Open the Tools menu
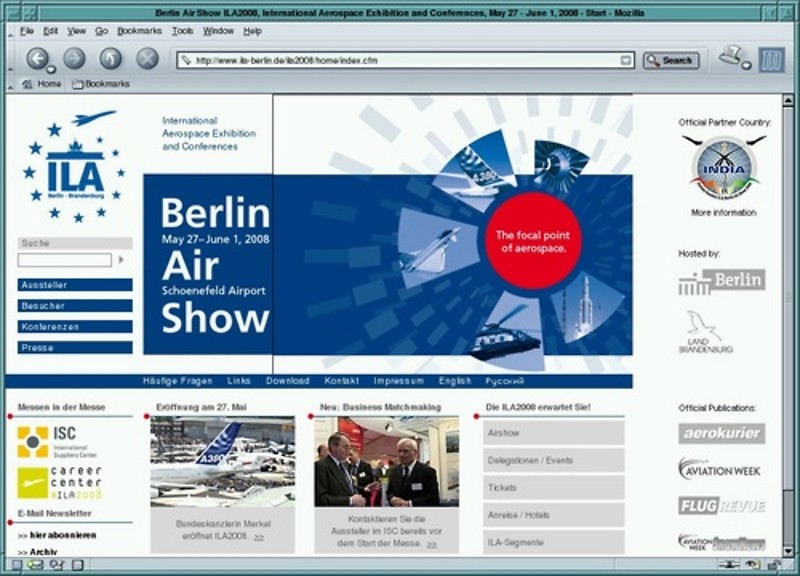This screenshot has height=576, width=800. pos(182,32)
